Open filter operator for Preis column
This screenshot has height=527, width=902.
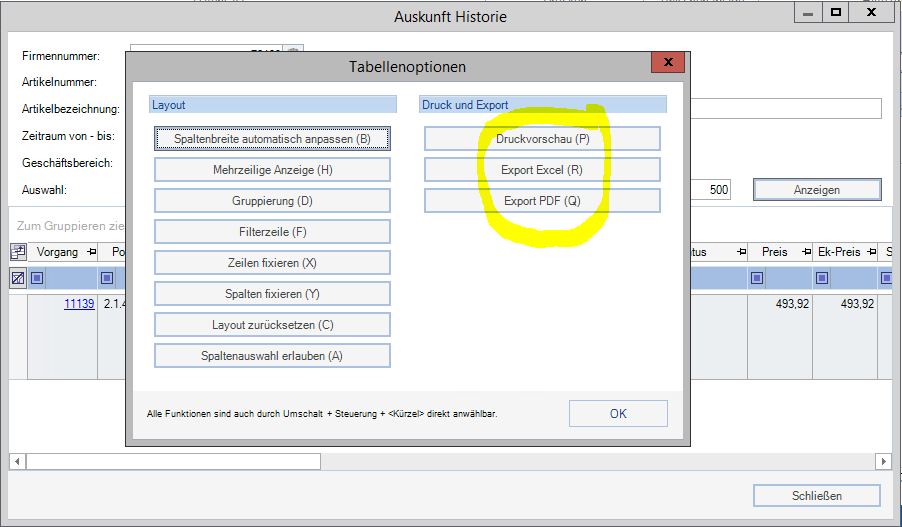click(x=757, y=278)
